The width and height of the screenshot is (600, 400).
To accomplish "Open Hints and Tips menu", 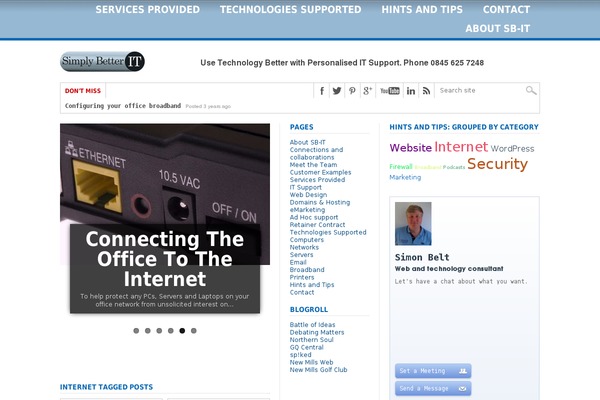I will click(x=422, y=10).
